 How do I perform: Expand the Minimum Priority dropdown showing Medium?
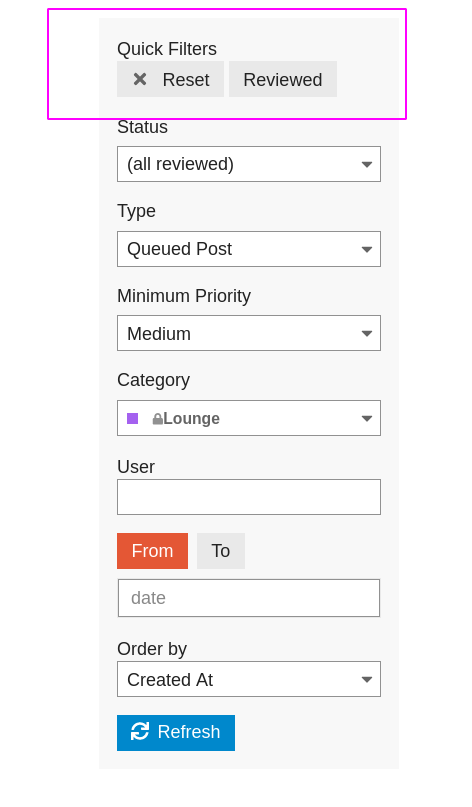pyautogui.click(x=249, y=333)
